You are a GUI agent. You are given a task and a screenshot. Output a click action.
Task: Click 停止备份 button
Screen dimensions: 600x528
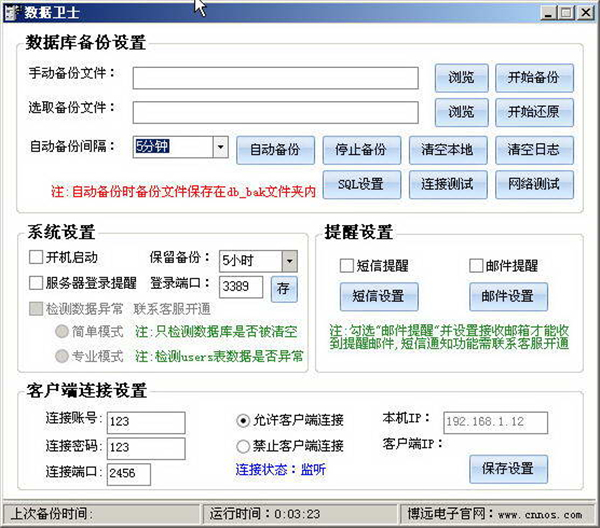pyautogui.click(x=362, y=150)
